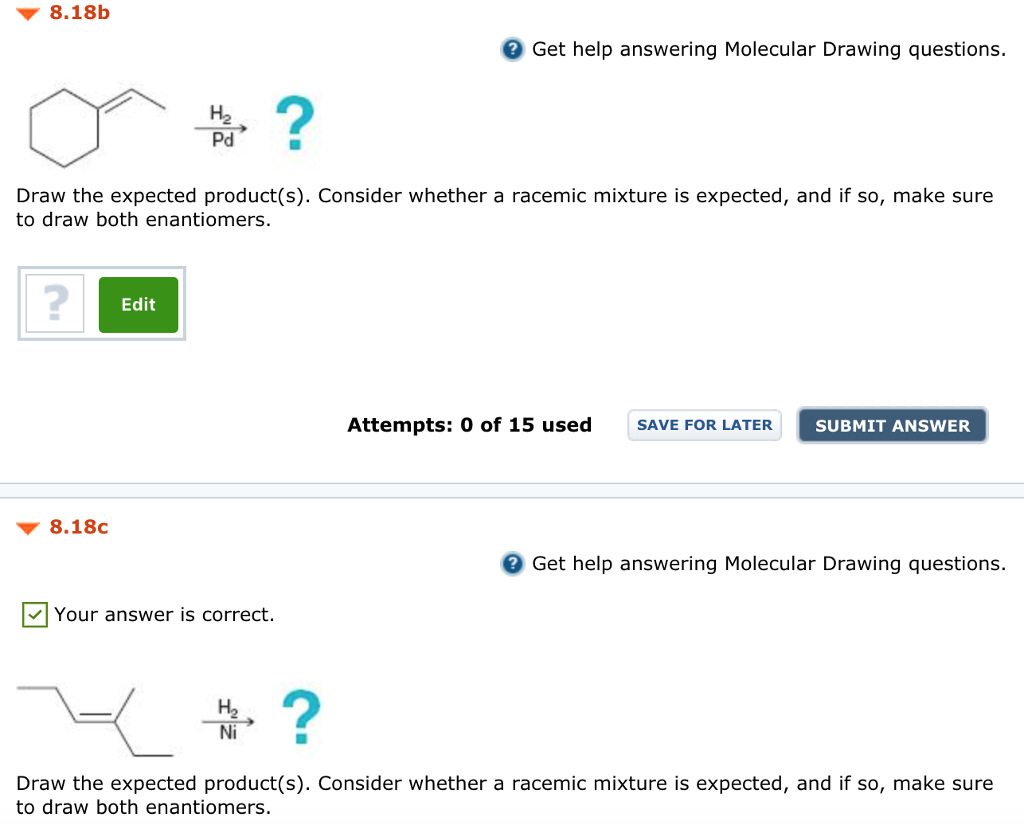Click the green checkmark correct-answer icon
The width and height of the screenshot is (1024, 825).
[x=34, y=614]
